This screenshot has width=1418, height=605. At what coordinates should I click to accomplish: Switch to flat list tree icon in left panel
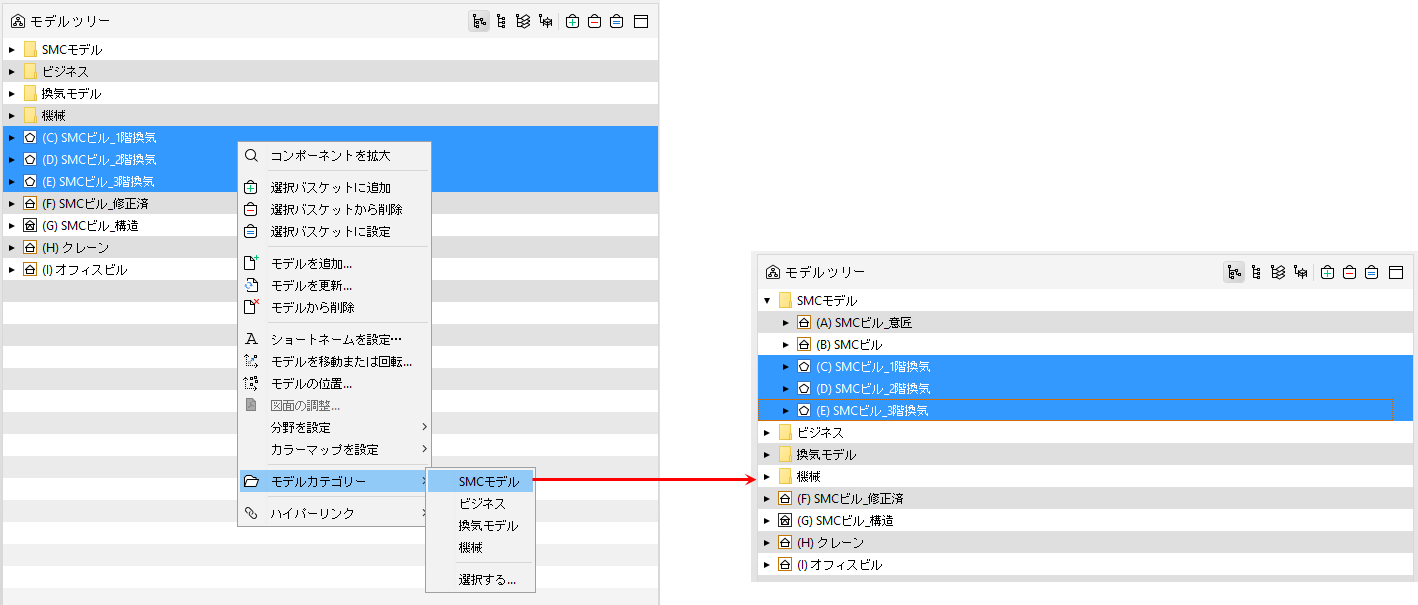500,21
